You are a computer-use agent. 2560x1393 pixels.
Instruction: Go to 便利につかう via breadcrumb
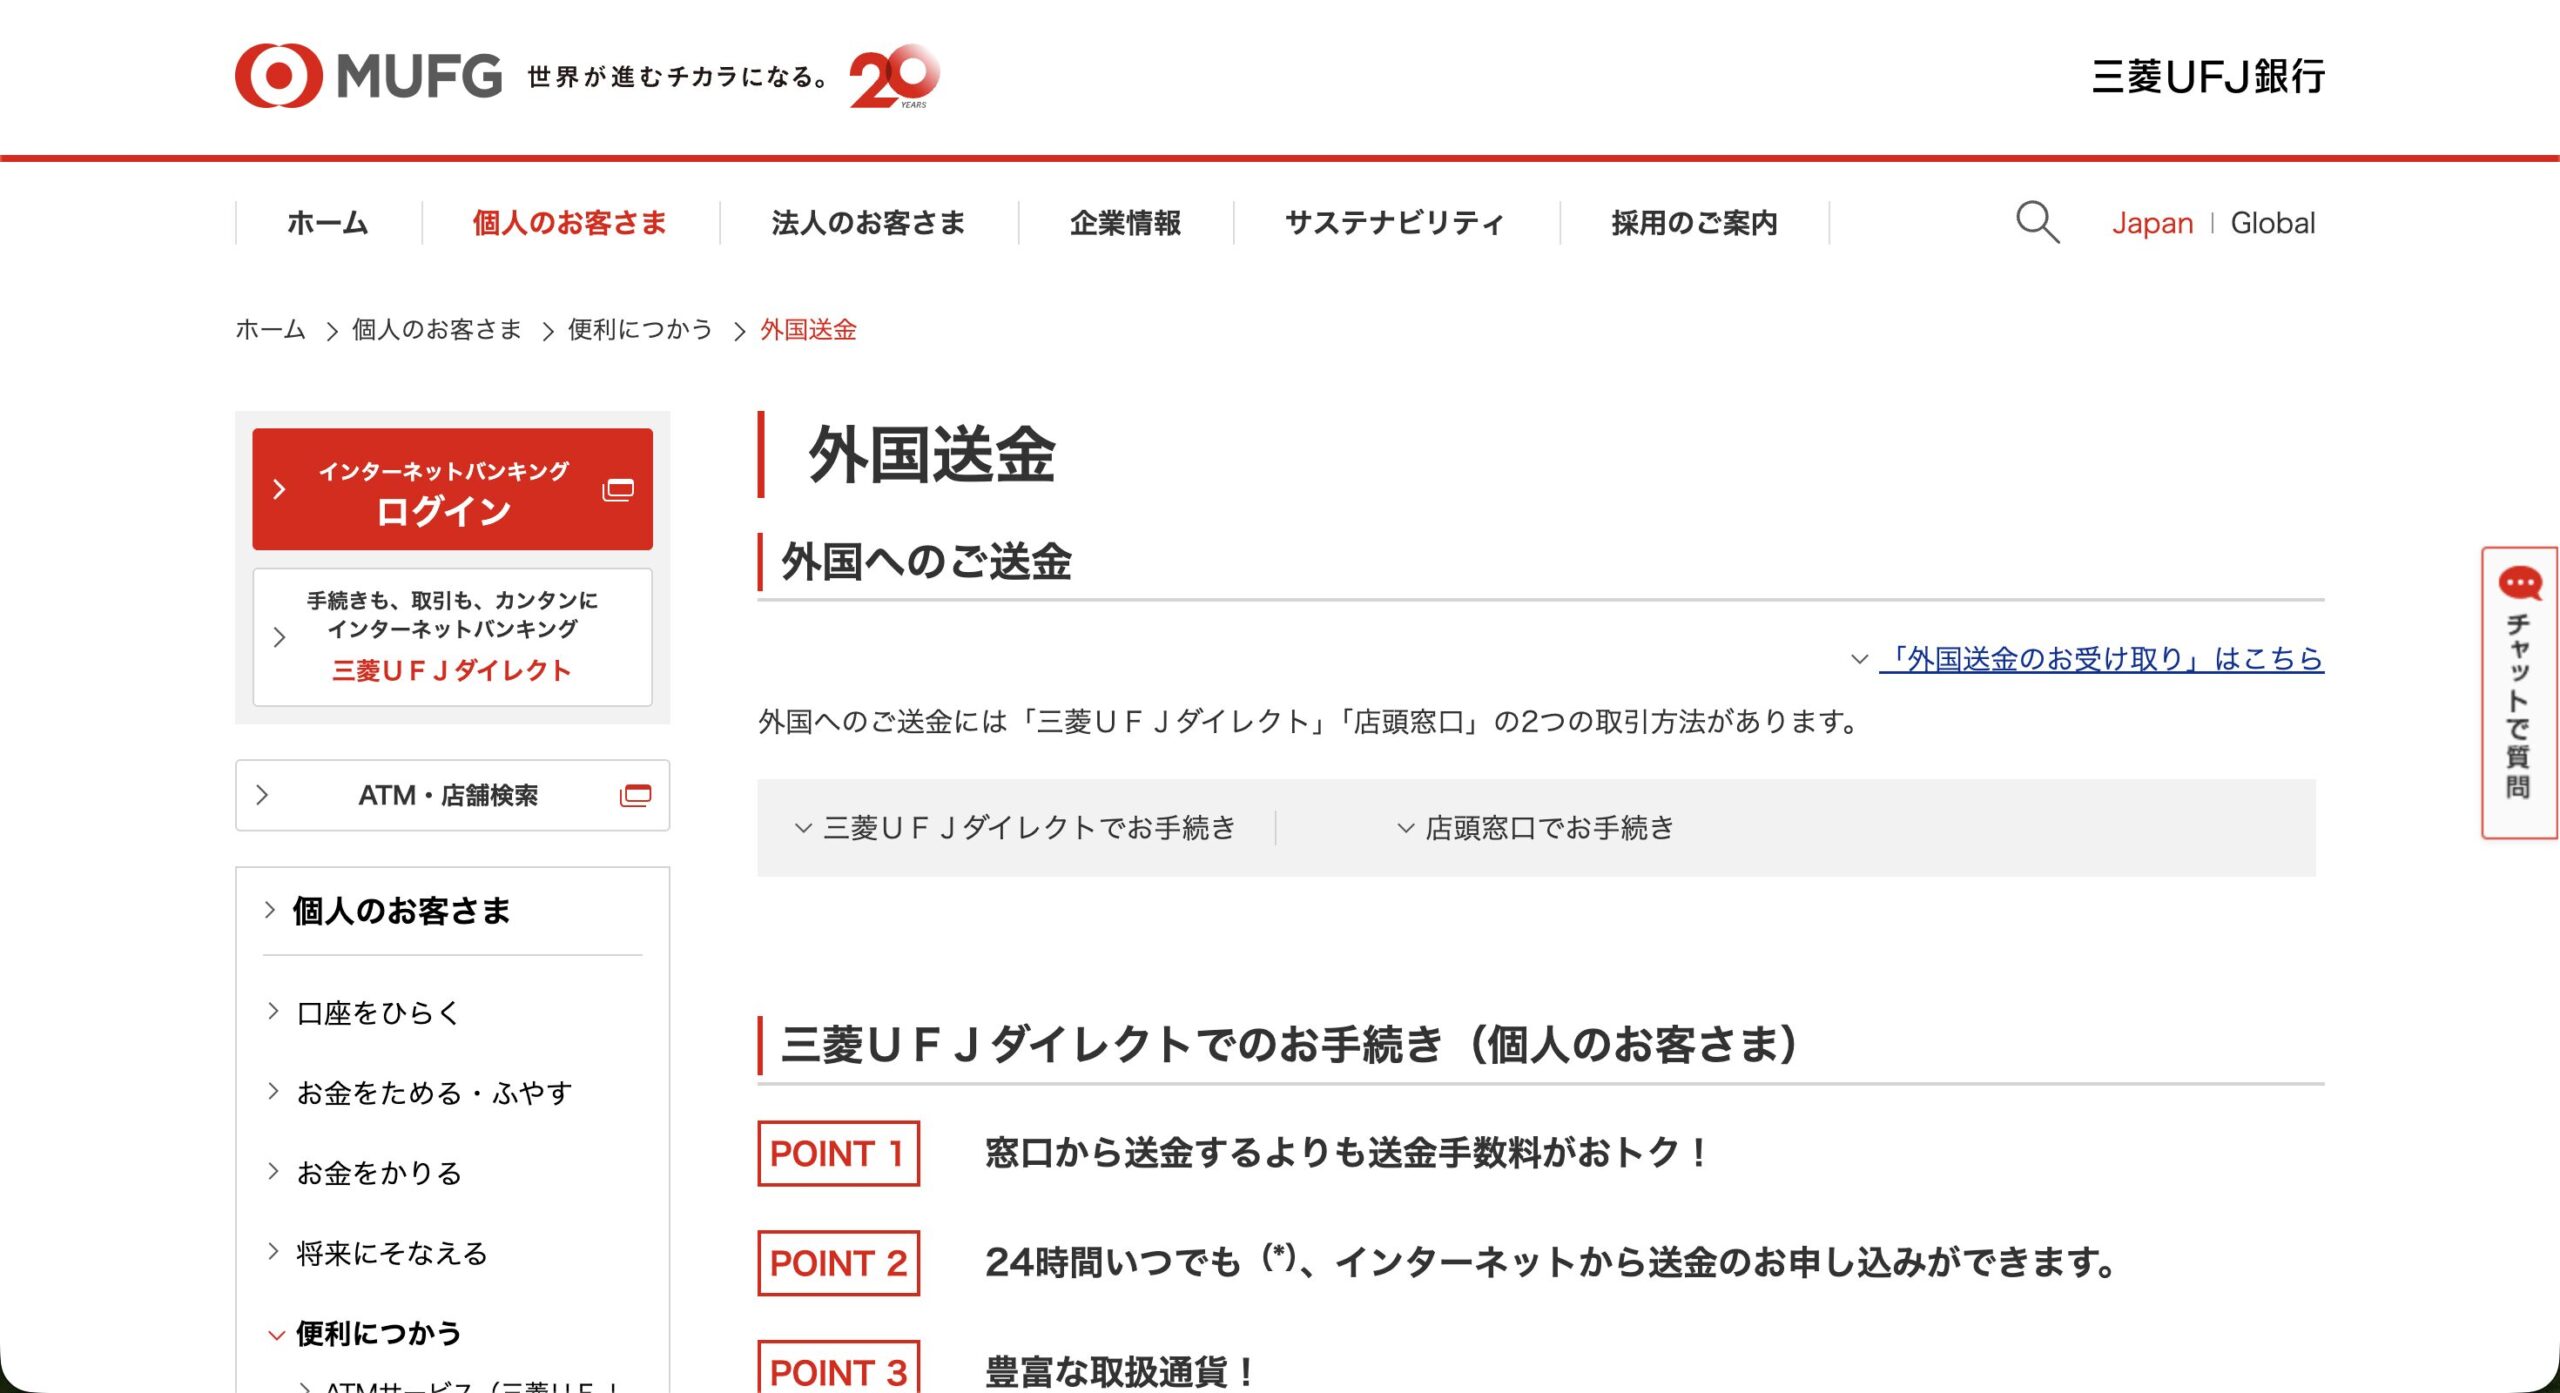click(x=640, y=329)
